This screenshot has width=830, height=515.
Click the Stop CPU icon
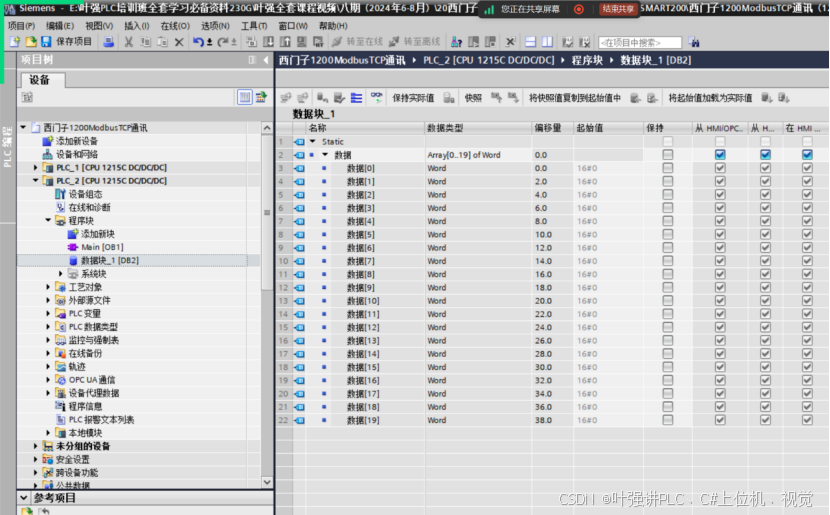(x=491, y=42)
